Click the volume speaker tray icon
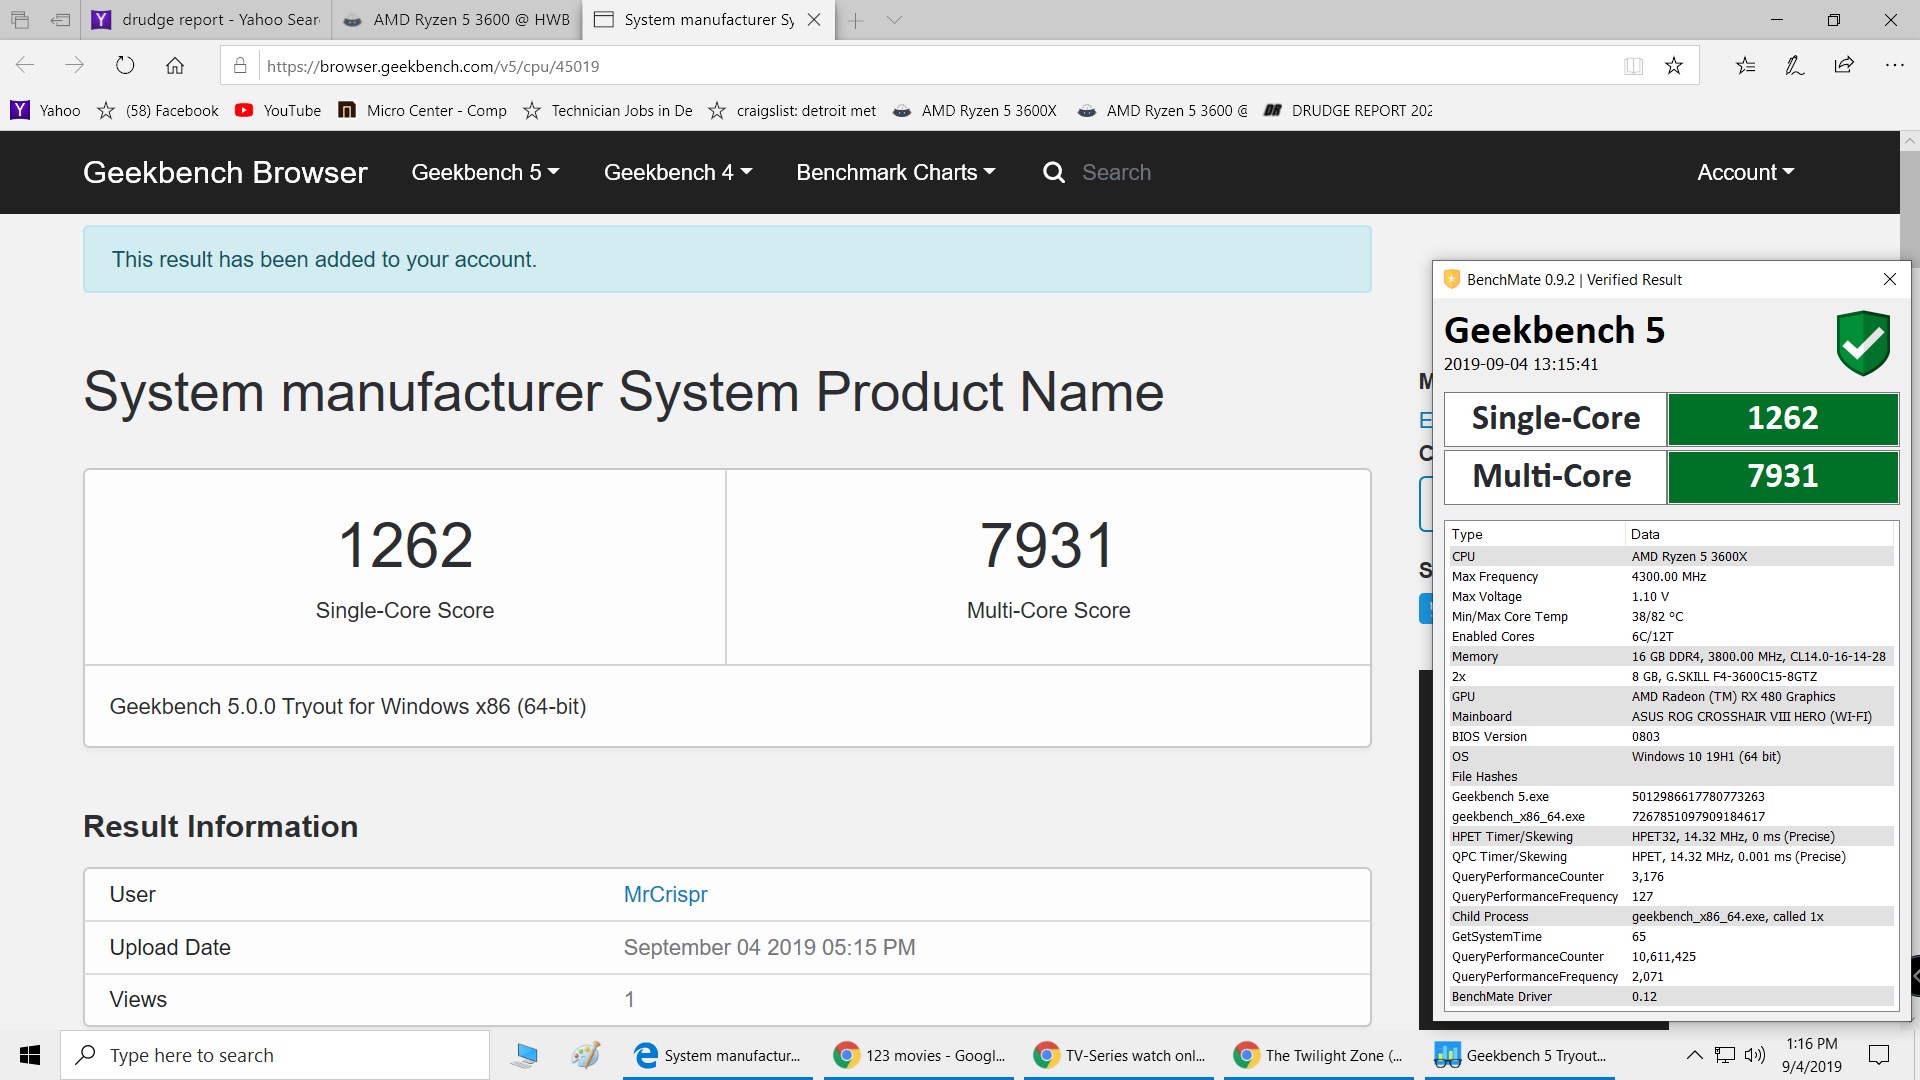 coord(1755,1055)
